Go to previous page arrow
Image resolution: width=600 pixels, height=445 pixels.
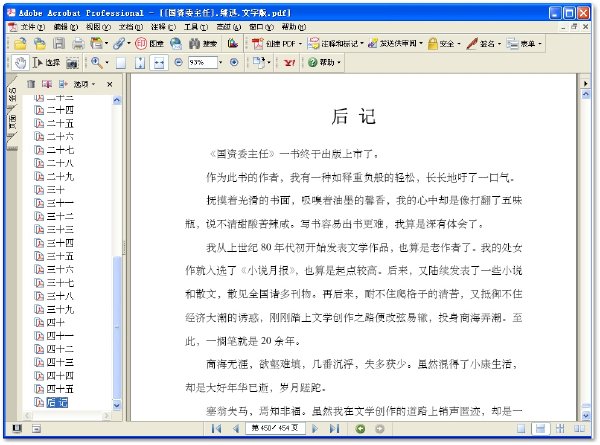236,429
